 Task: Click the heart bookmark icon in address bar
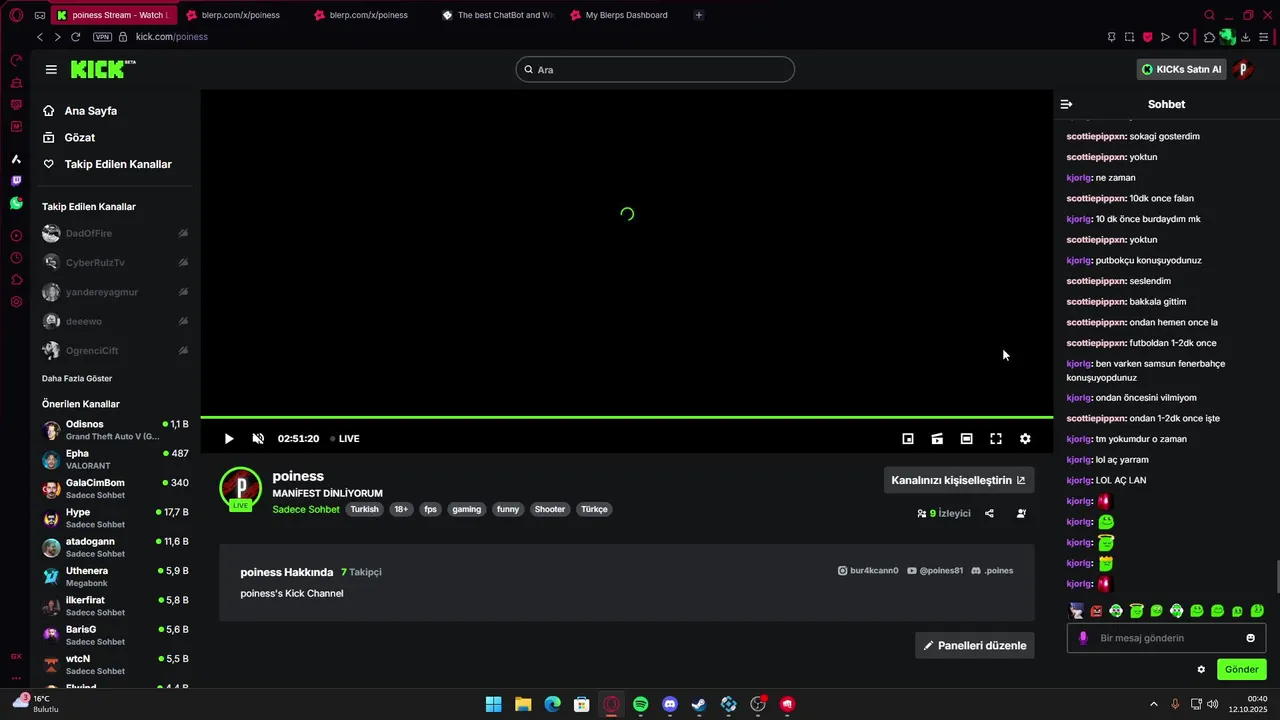(1184, 37)
